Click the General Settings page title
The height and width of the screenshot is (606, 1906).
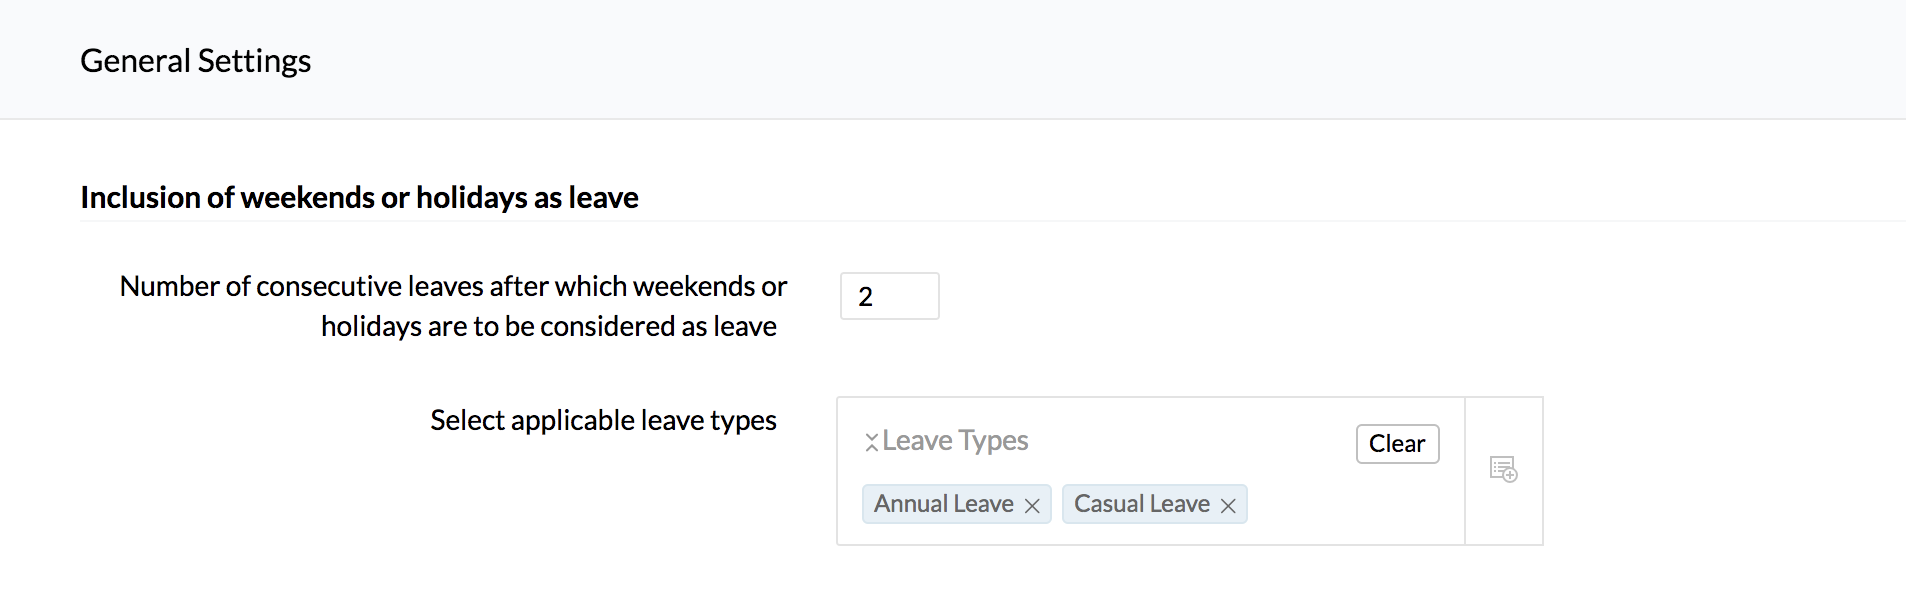(196, 61)
